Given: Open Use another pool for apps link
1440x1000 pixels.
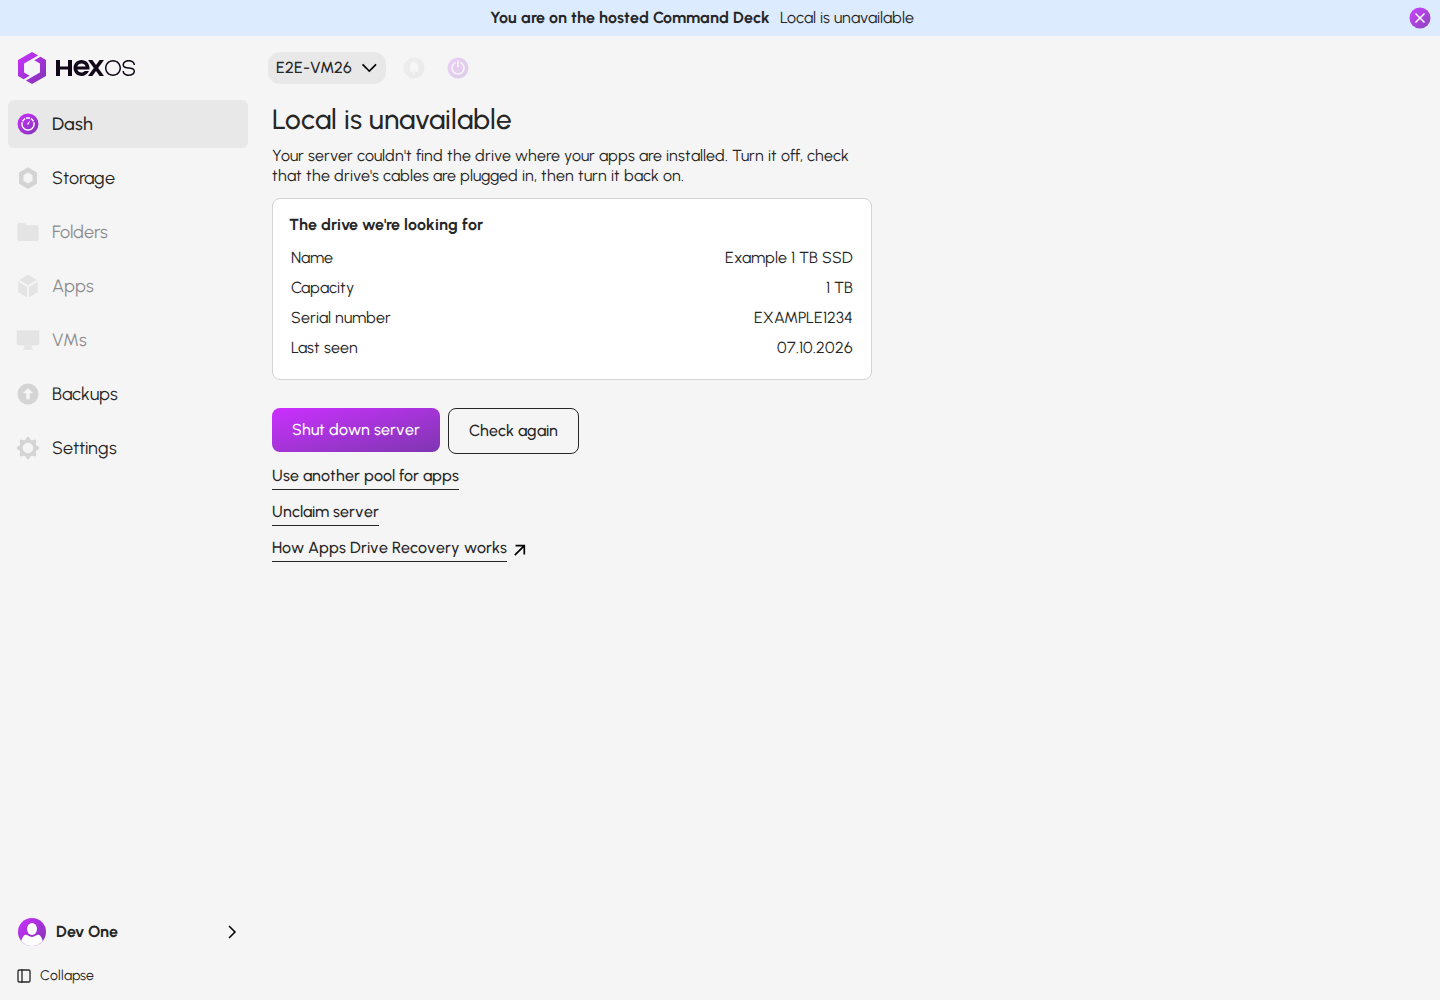Looking at the screenshot, I should [x=365, y=476].
